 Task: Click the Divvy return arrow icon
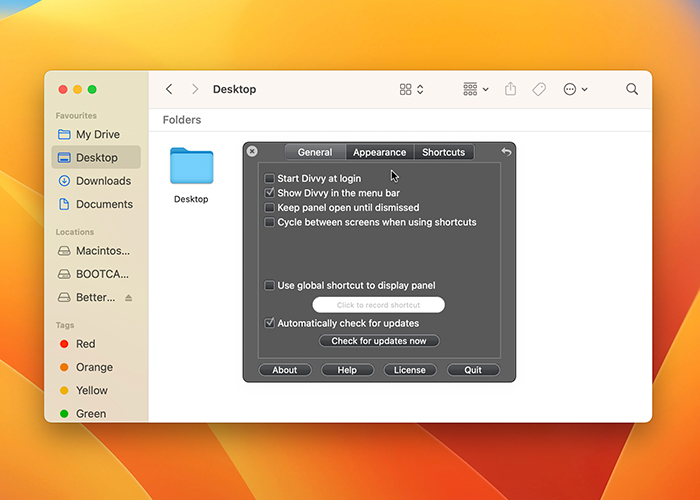click(506, 152)
